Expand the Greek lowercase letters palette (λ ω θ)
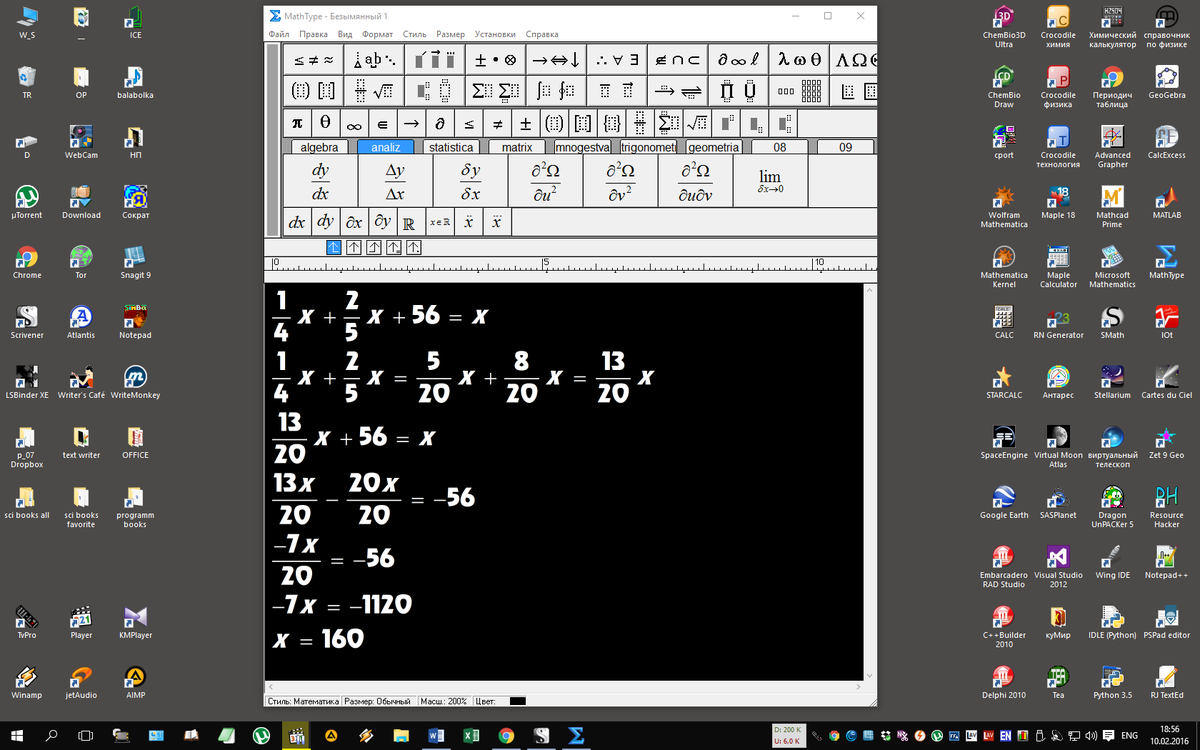The image size is (1200, 750). (x=800, y=59)
